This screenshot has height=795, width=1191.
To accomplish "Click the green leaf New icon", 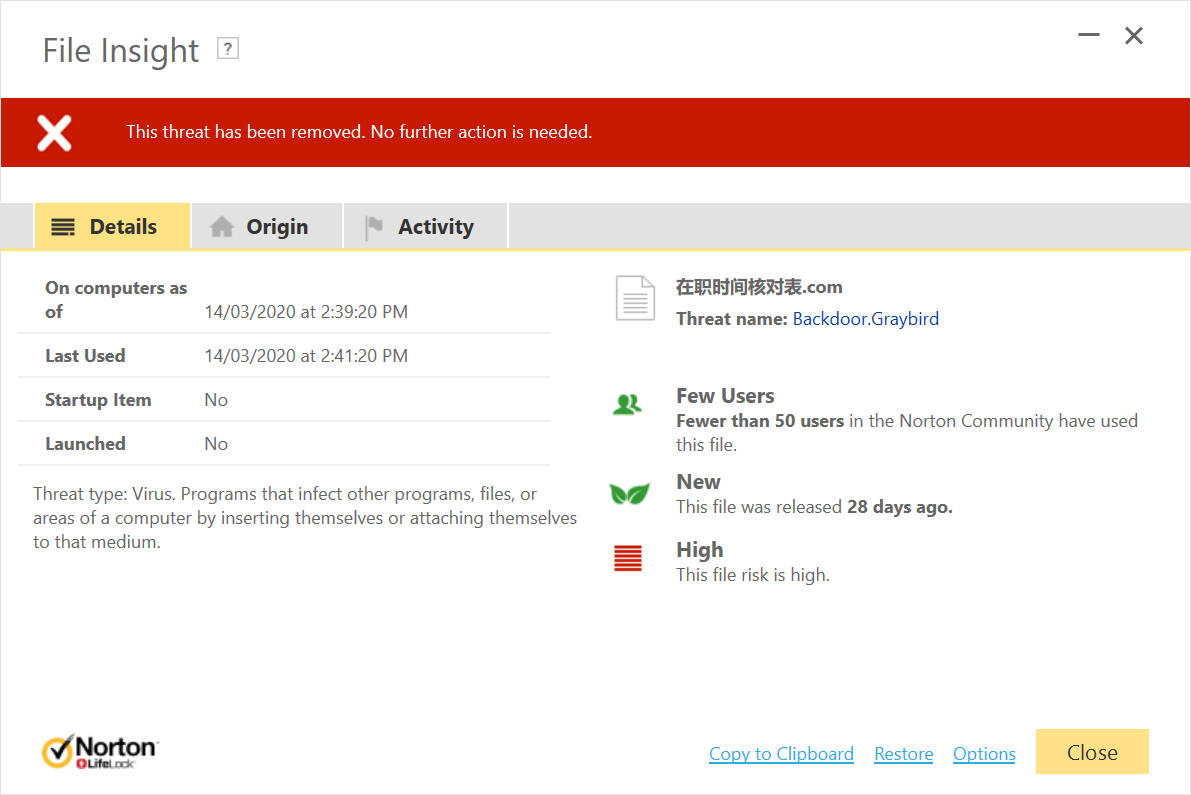I will 629,494.
